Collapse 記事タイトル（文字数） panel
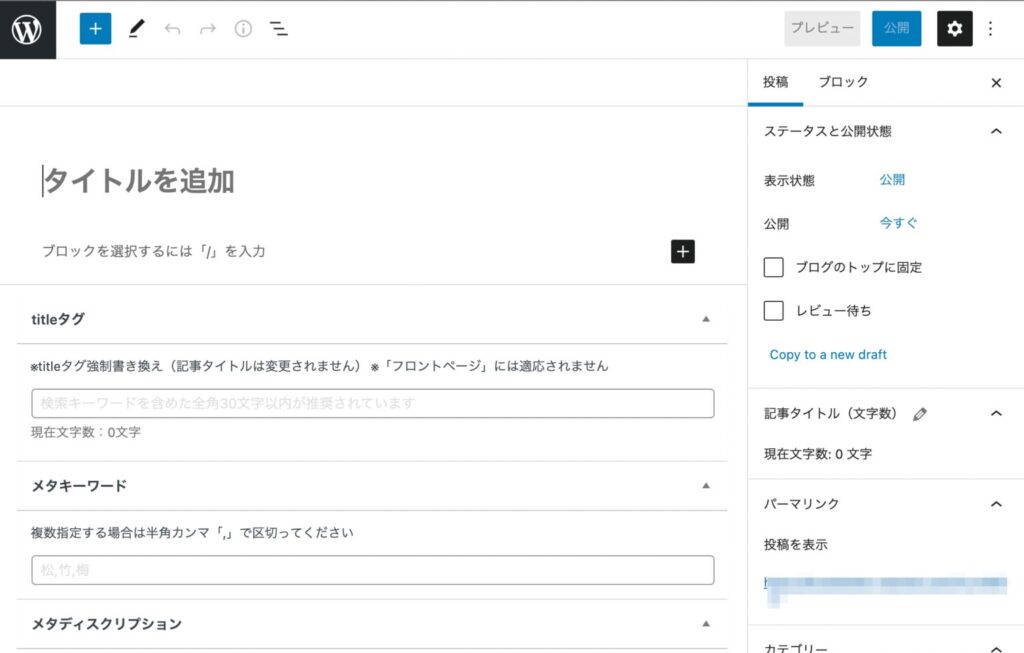The height and width of the screenshot is (653, 1024). coord(996,413)
